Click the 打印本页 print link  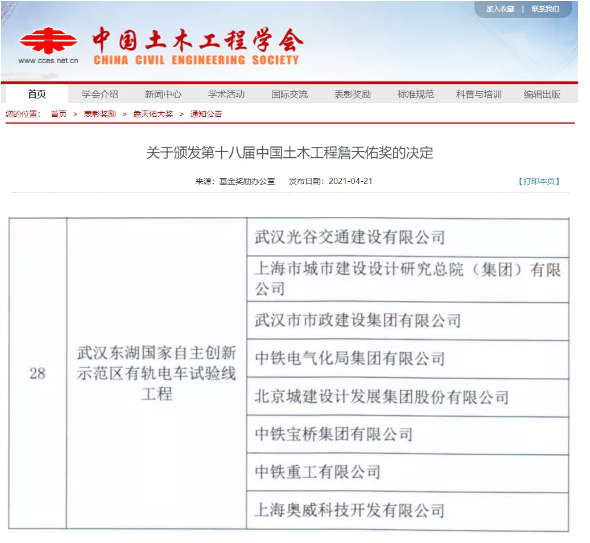pos(539,181)
